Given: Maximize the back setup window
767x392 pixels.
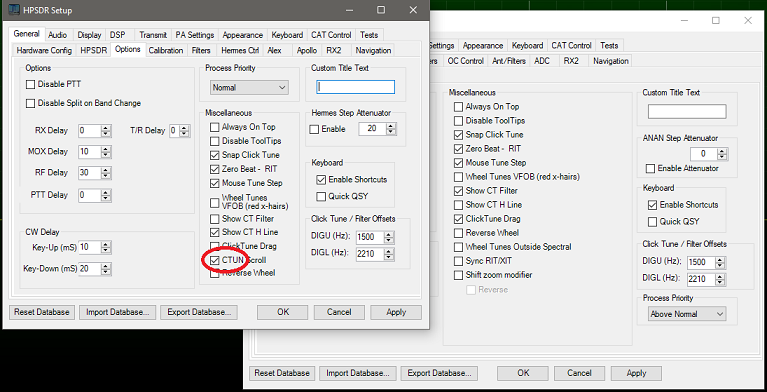Looking at the screenshot, I should 716,21.
